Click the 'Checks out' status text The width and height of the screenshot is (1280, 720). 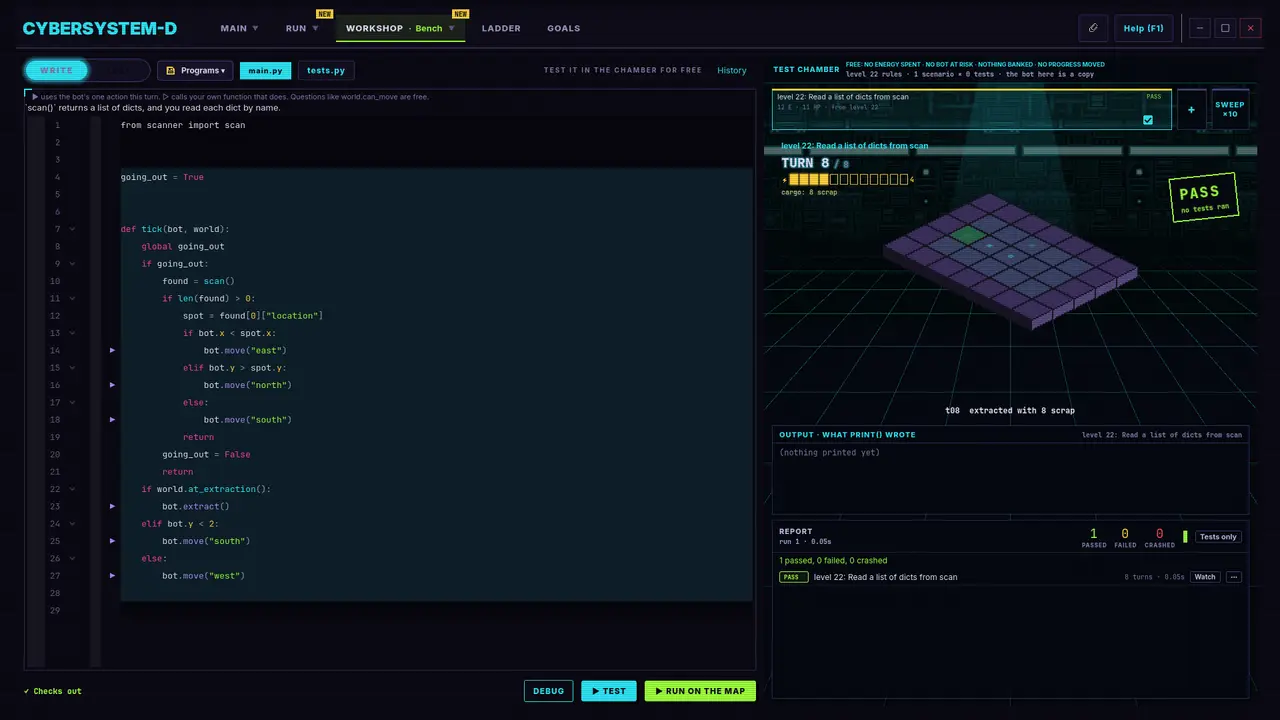53,691
